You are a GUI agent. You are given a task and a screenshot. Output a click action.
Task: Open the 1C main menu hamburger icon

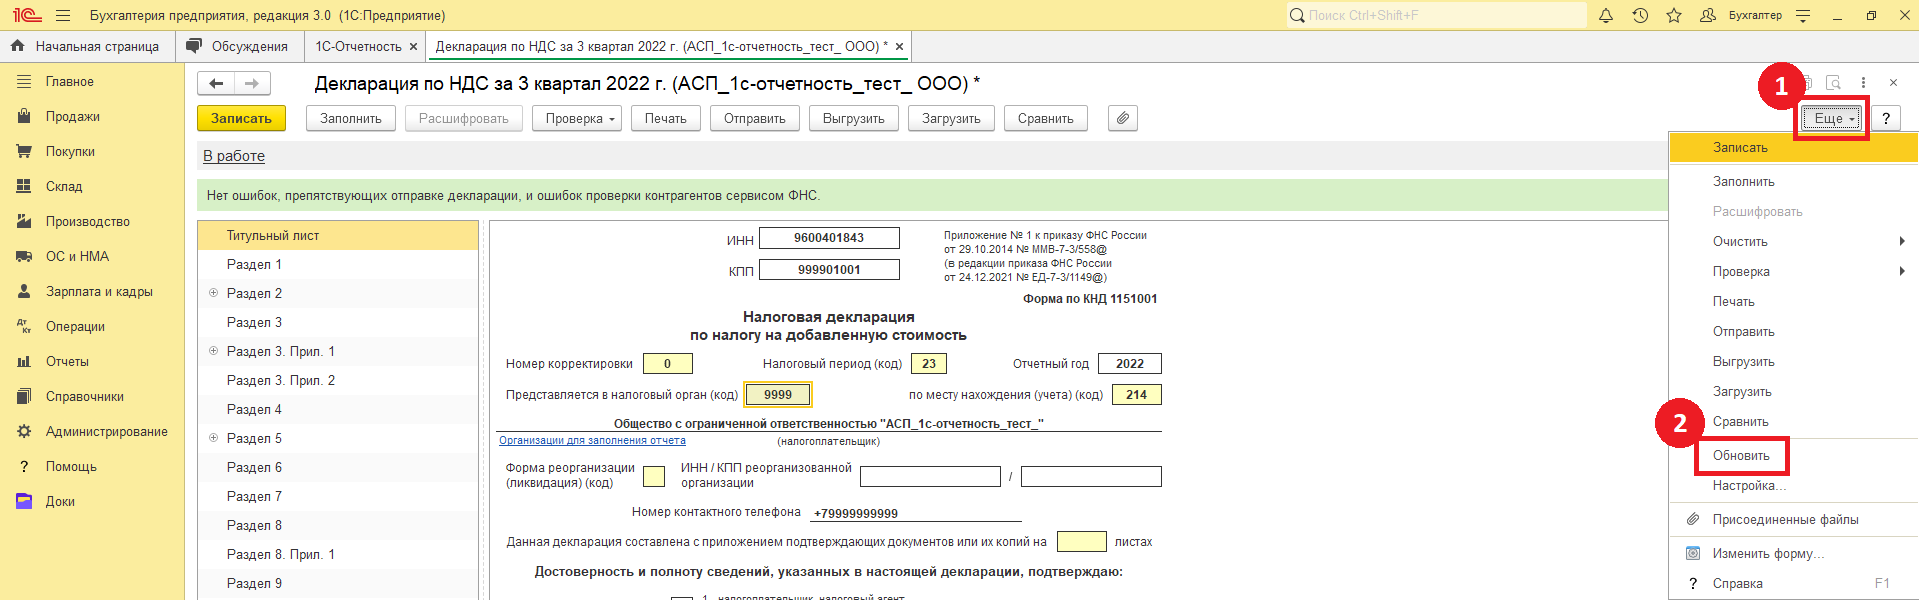pyautogui.click(x=63, y=15)
